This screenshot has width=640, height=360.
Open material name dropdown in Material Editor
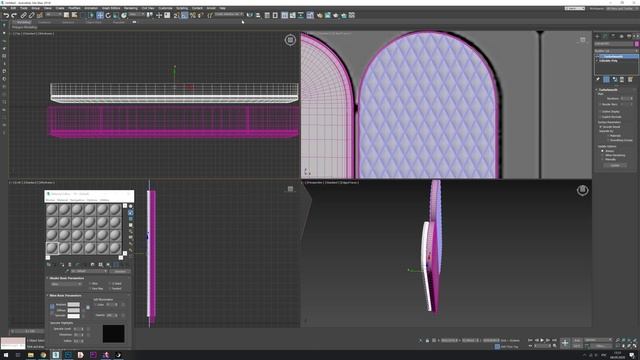89,271
